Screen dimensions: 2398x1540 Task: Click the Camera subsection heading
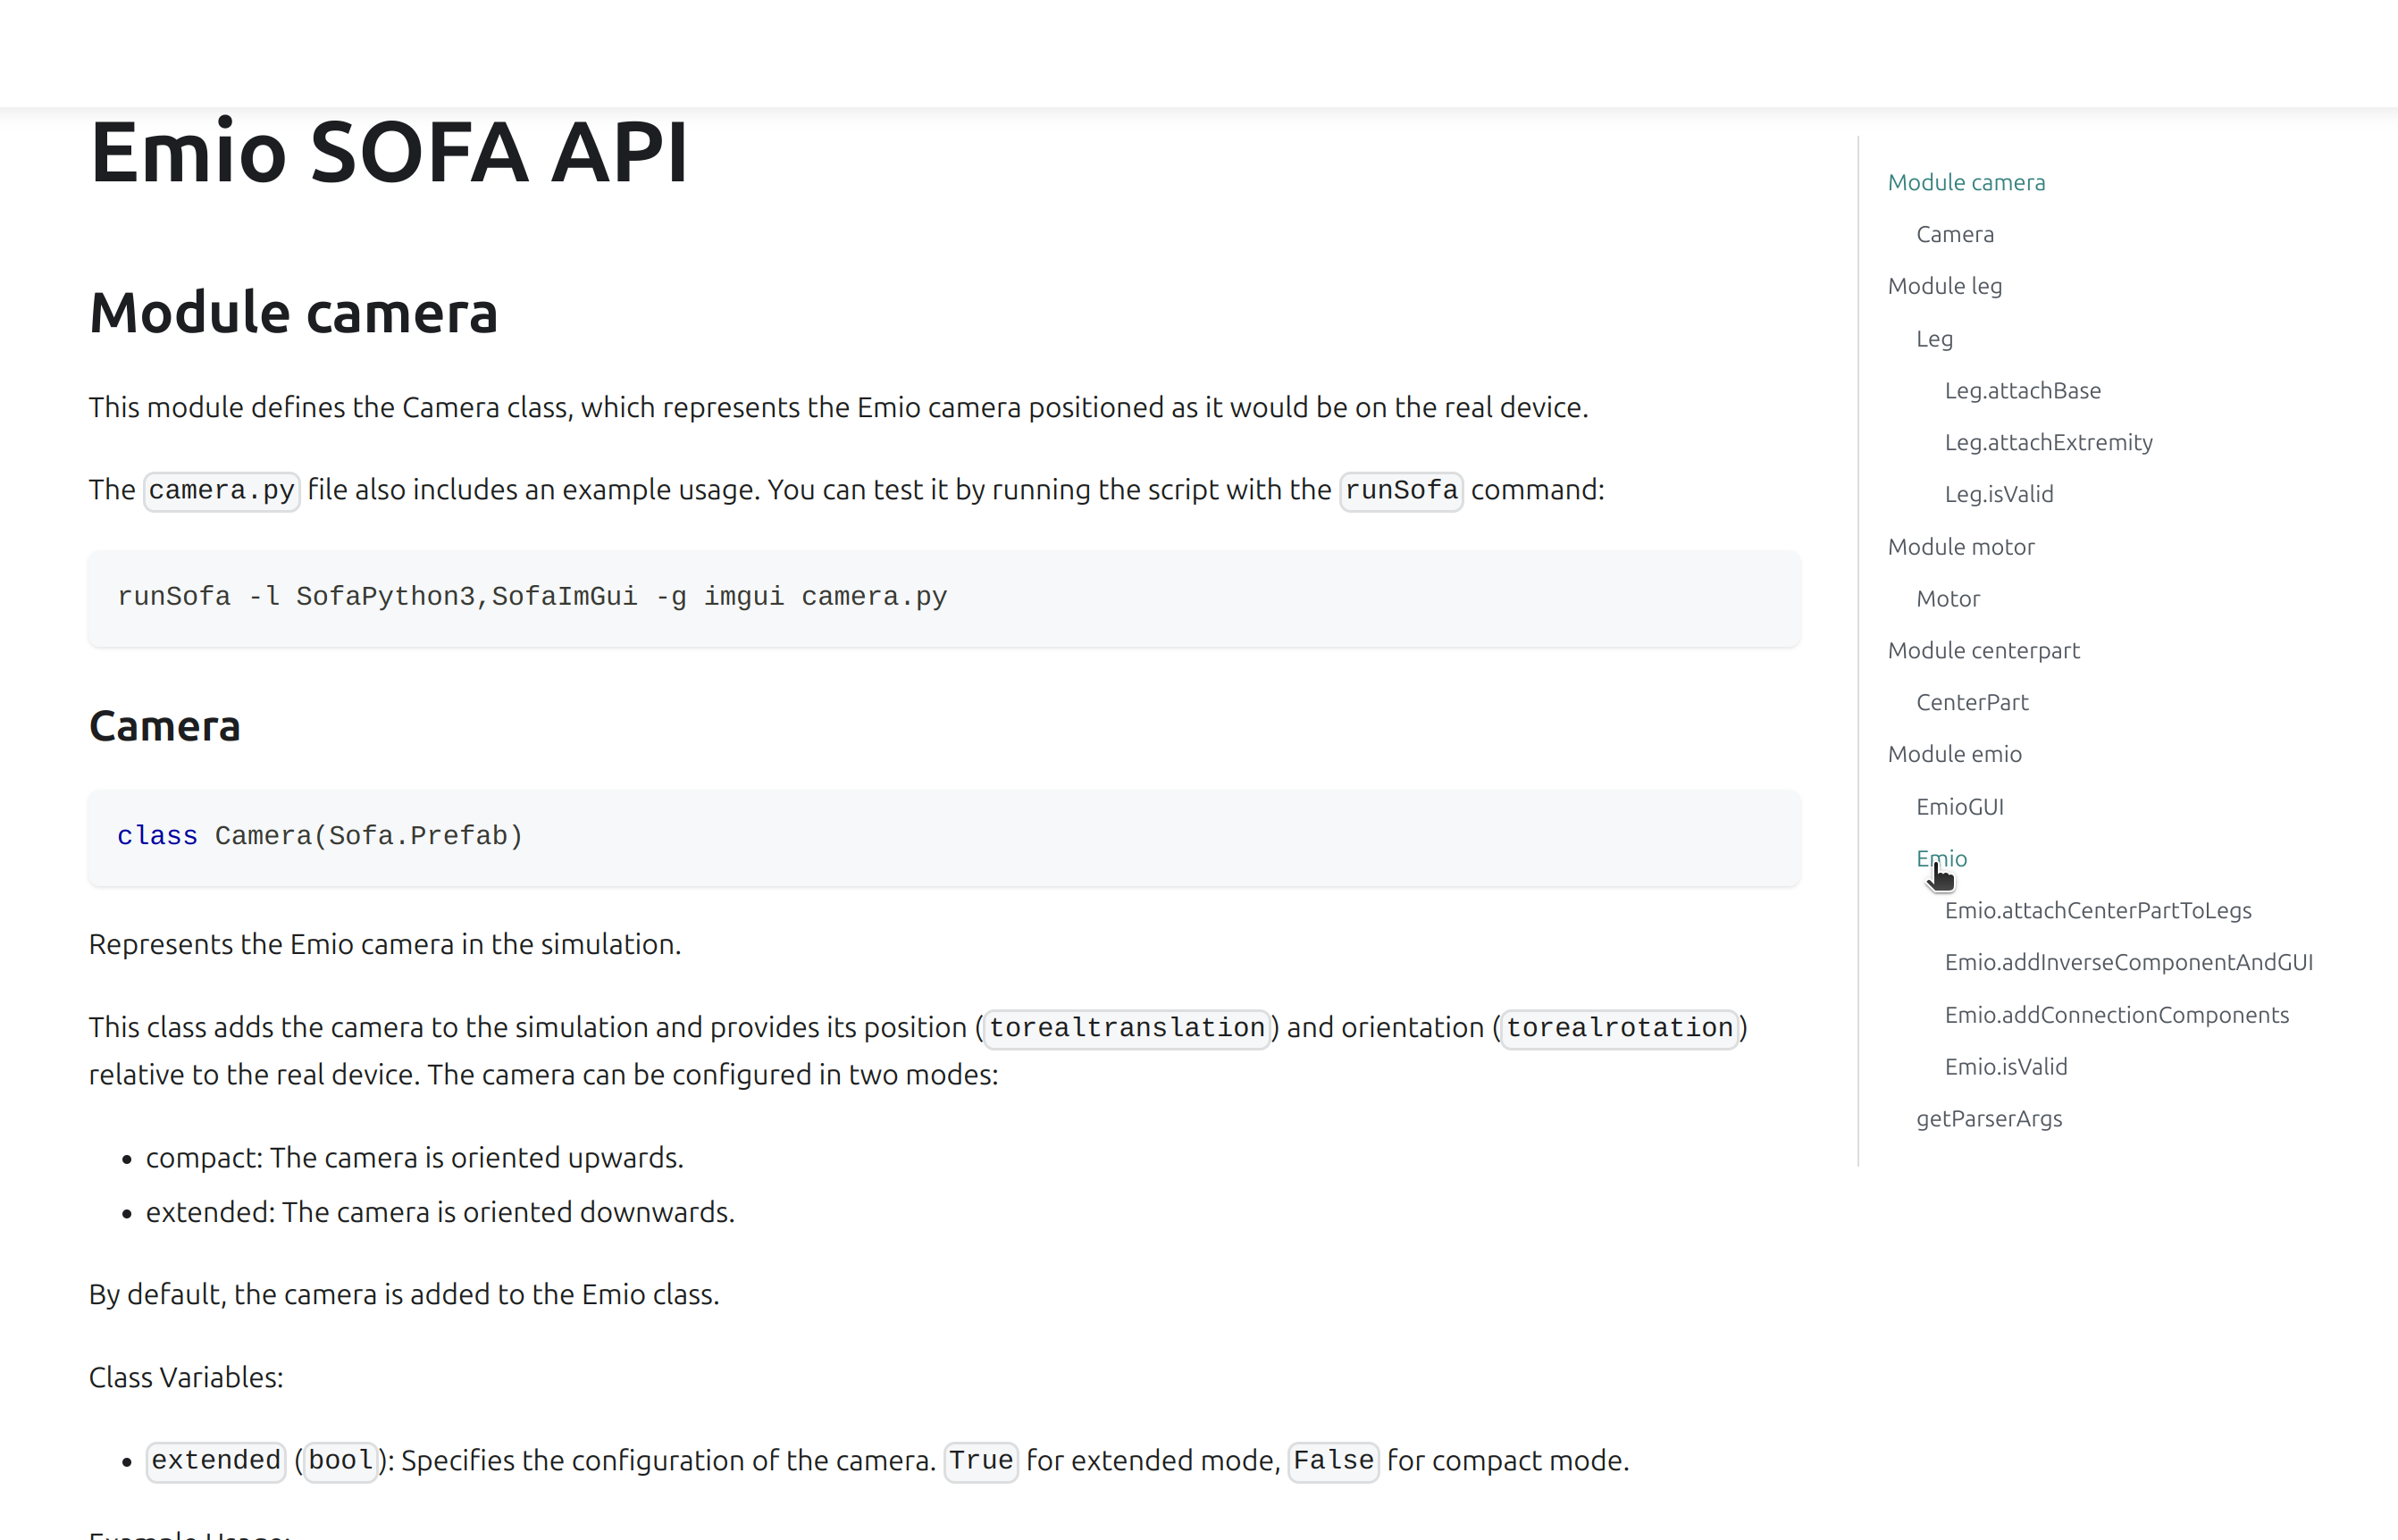(164, 726)
